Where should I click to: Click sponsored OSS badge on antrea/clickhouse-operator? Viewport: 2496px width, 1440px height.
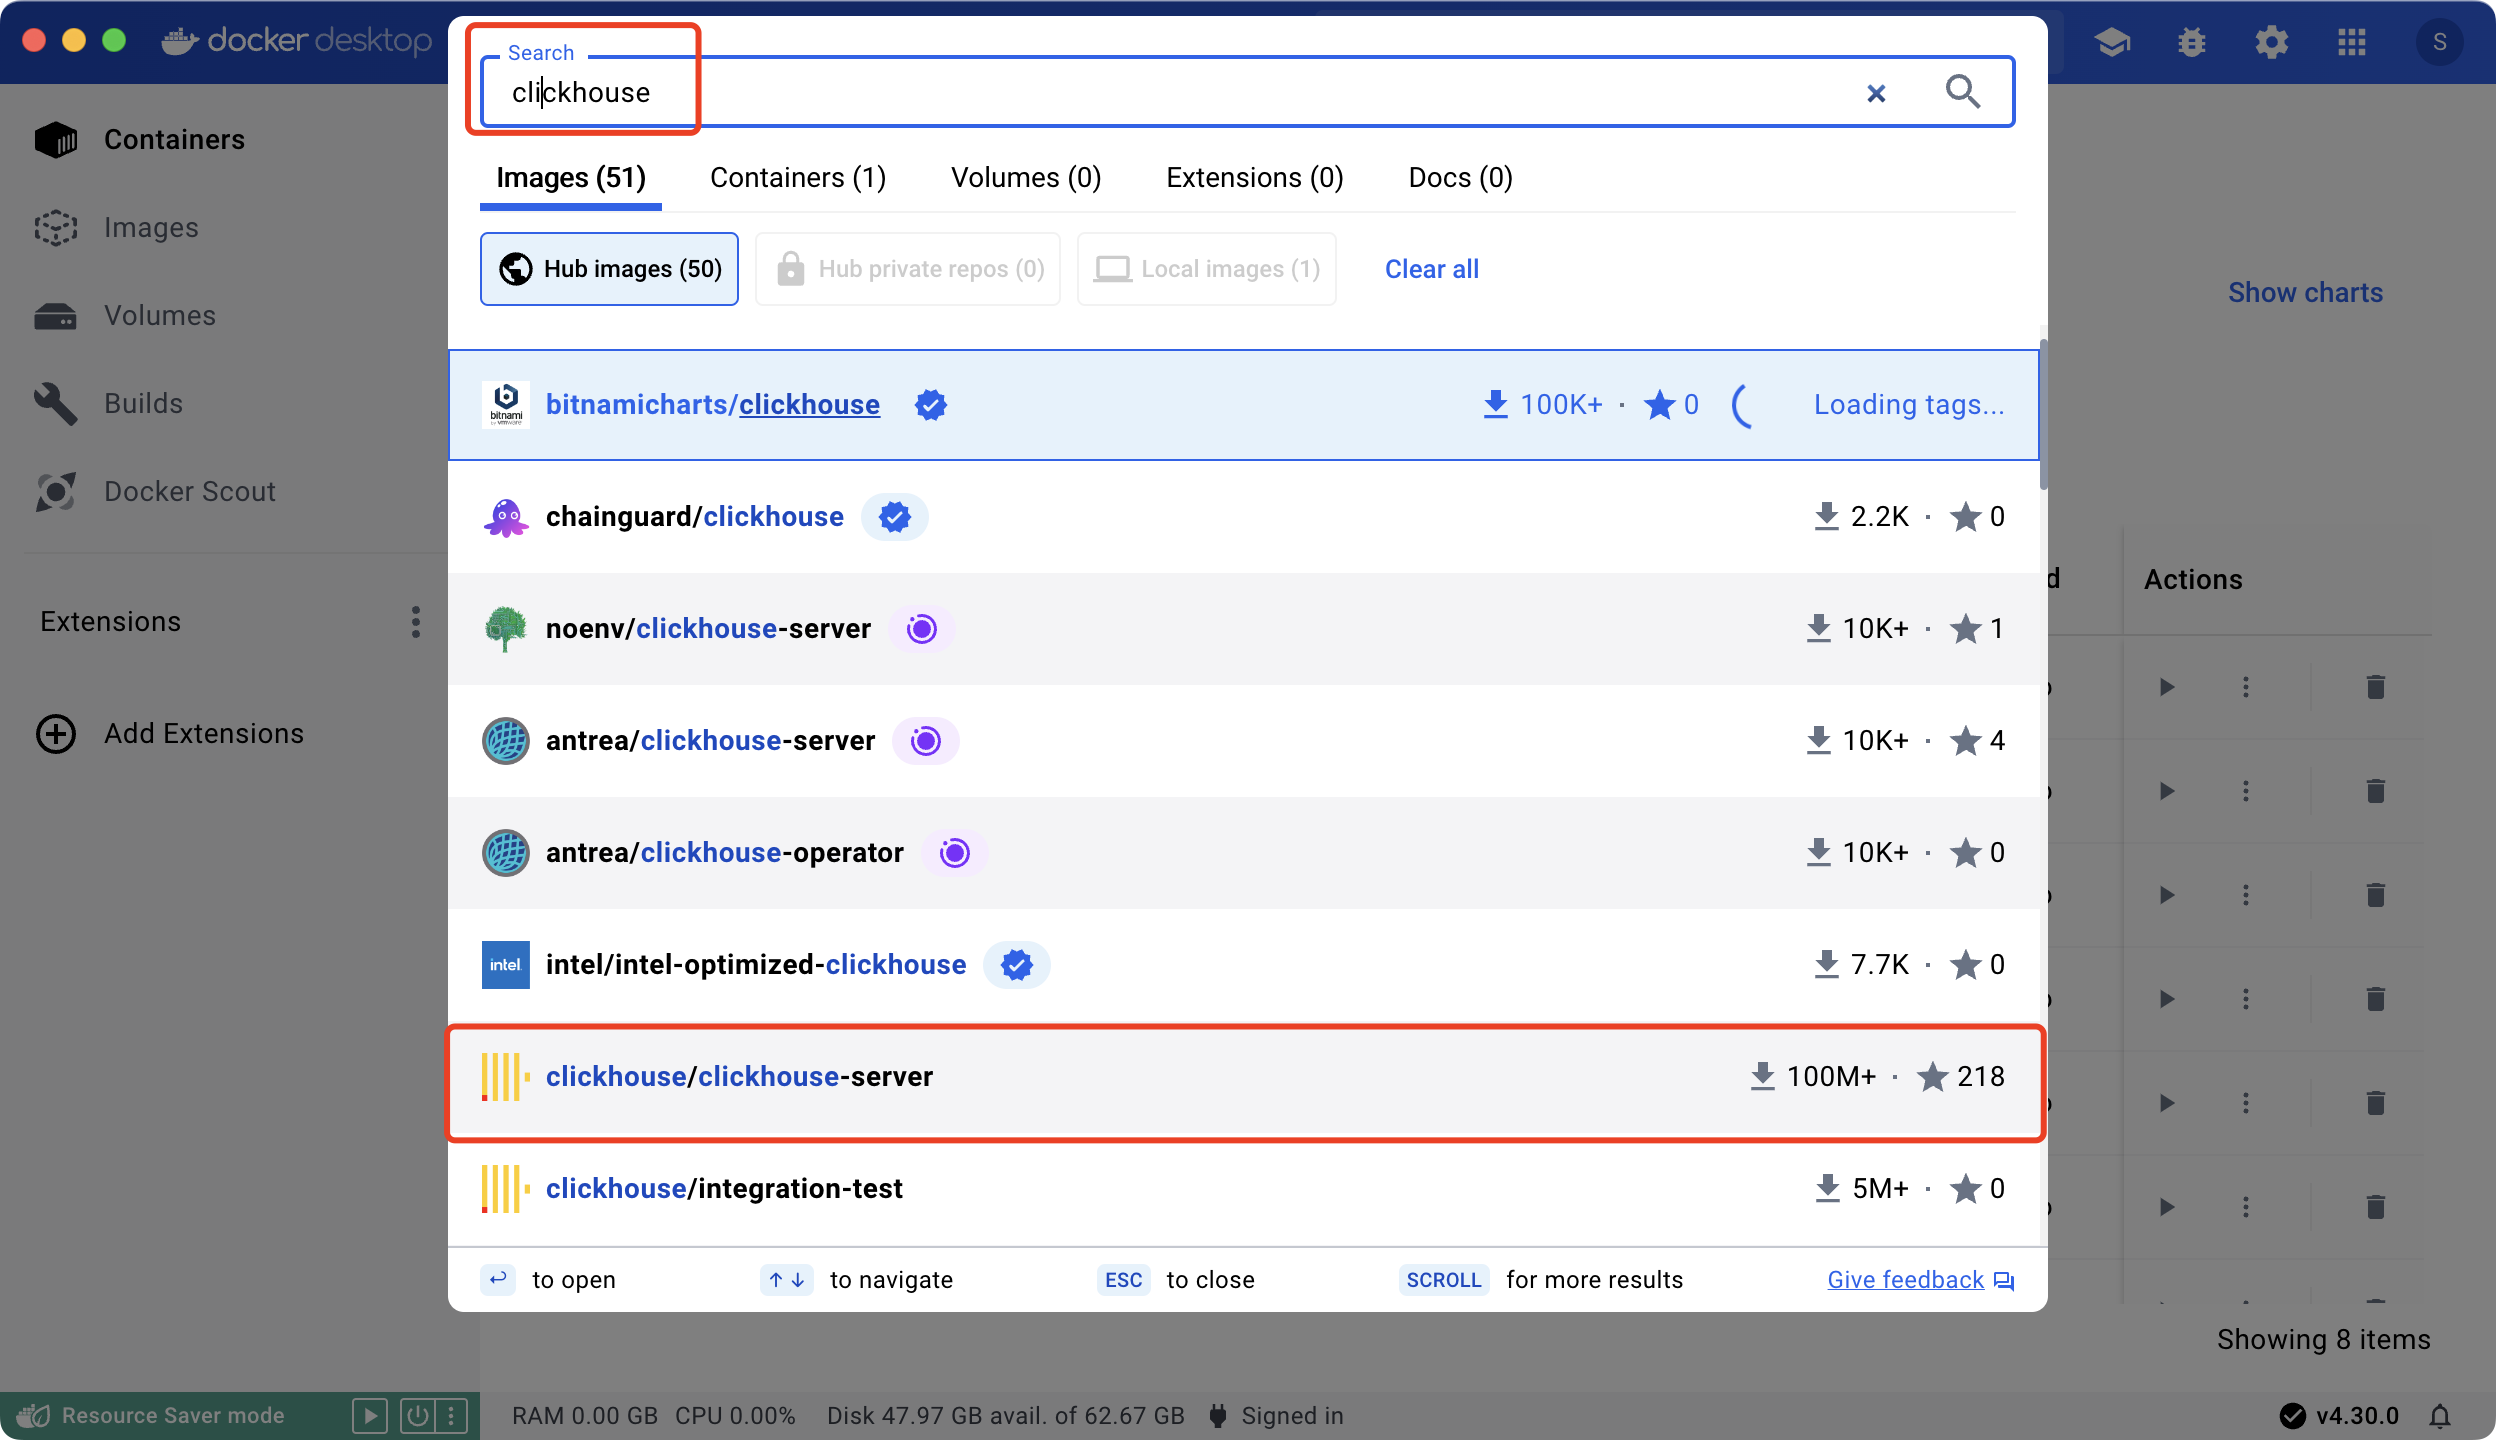tap(954, 853)
